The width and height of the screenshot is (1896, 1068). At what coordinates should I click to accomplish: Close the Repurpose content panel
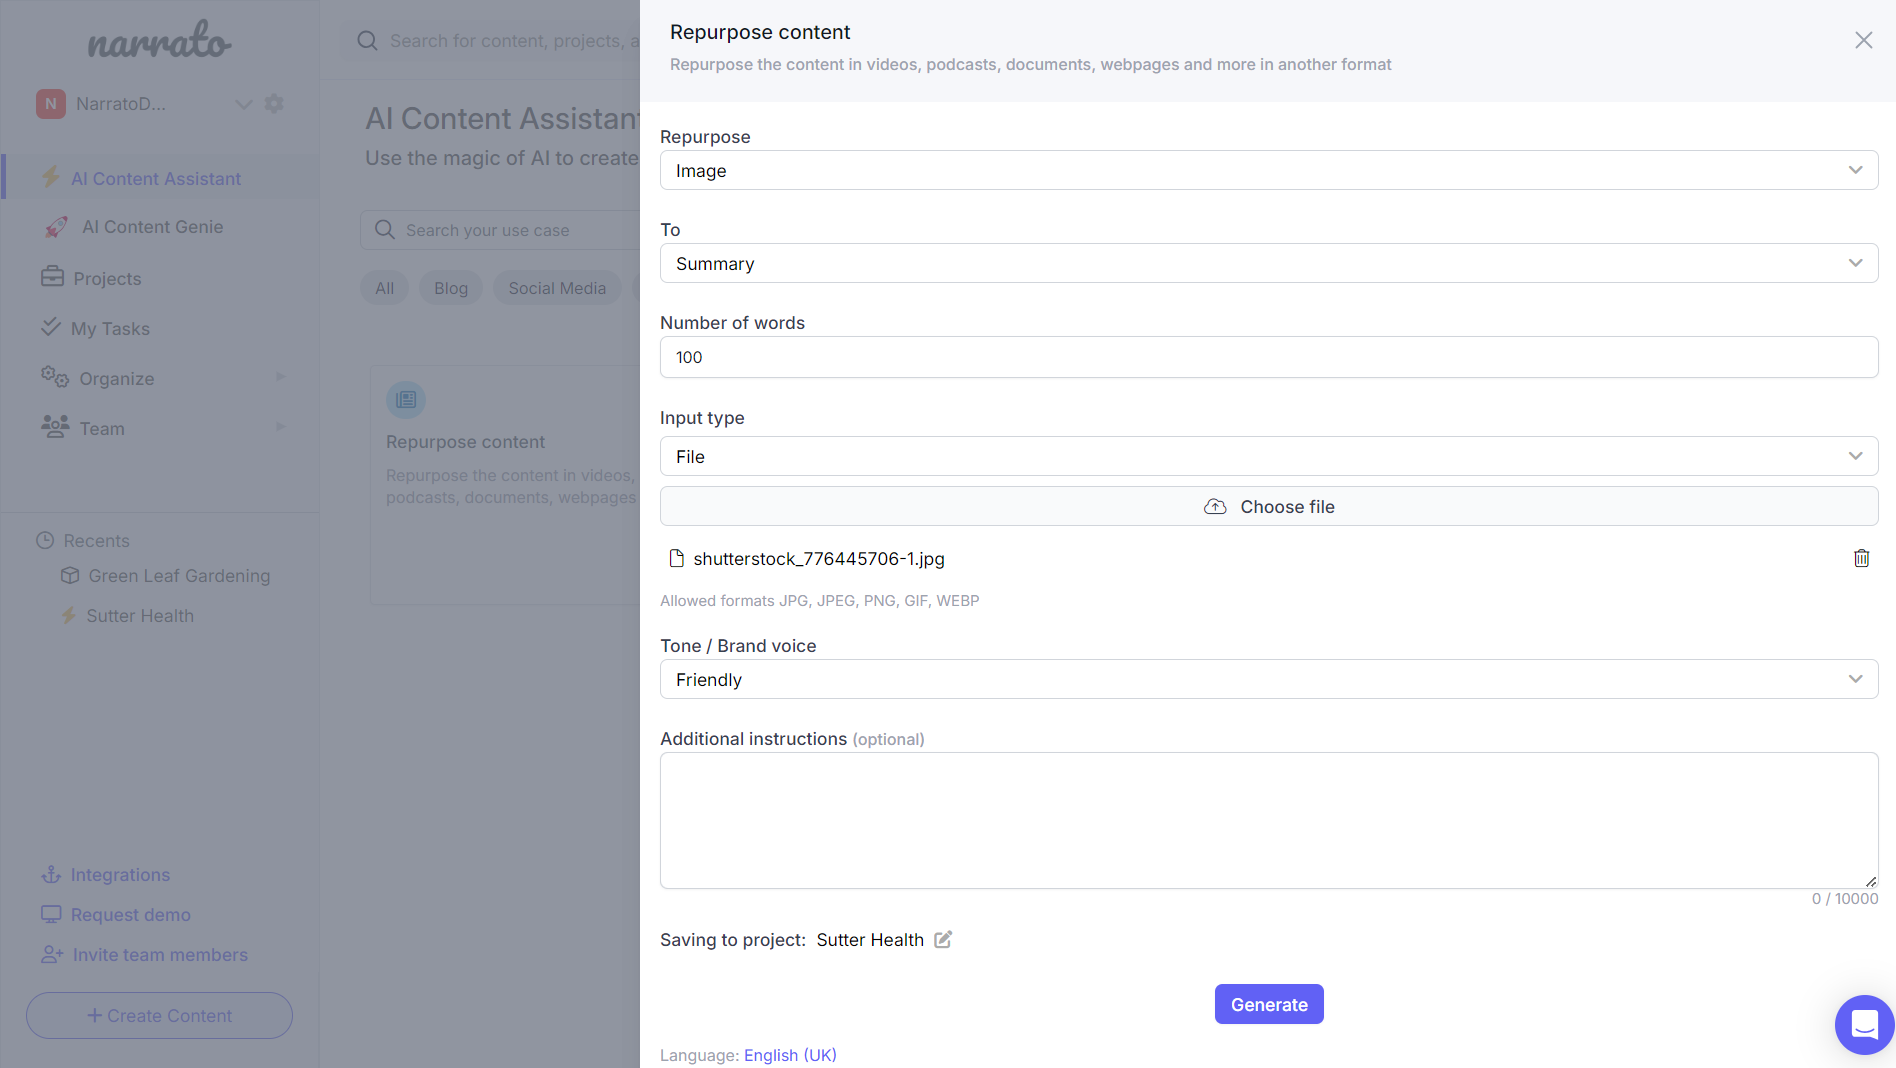click(1863, 40)
